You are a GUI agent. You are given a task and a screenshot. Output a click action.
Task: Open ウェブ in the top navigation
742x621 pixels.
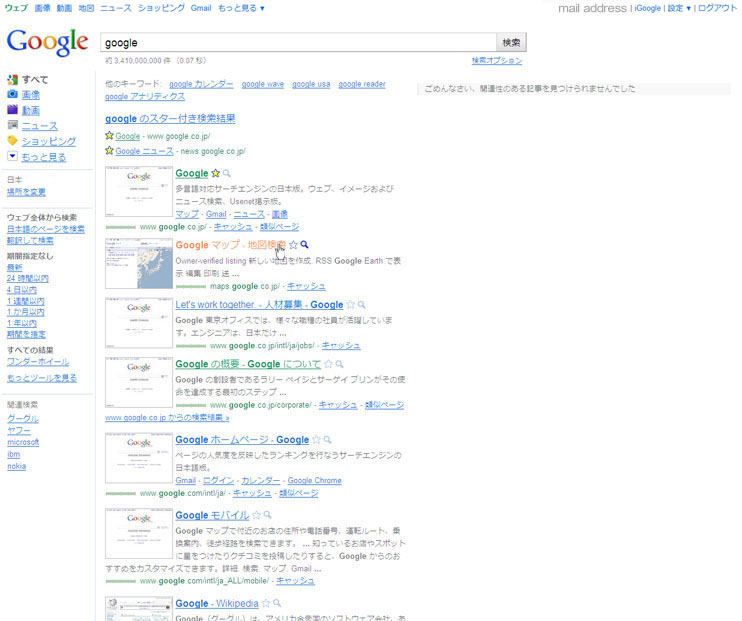17,8
